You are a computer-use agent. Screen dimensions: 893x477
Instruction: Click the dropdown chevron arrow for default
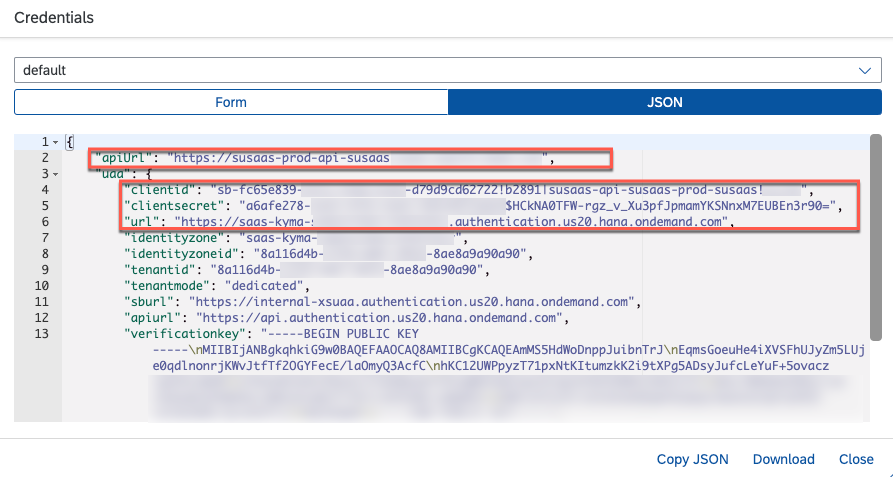coord(865,71)
